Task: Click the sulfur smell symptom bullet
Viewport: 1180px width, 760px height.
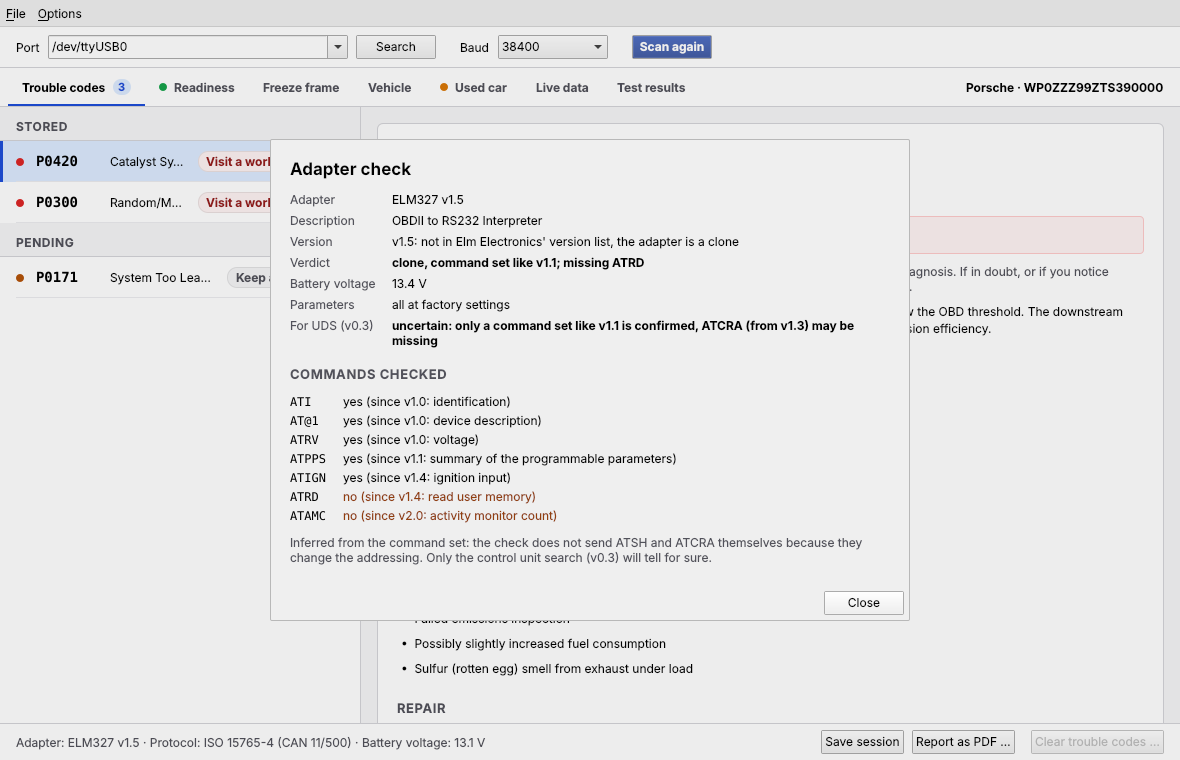Action: 547,669
